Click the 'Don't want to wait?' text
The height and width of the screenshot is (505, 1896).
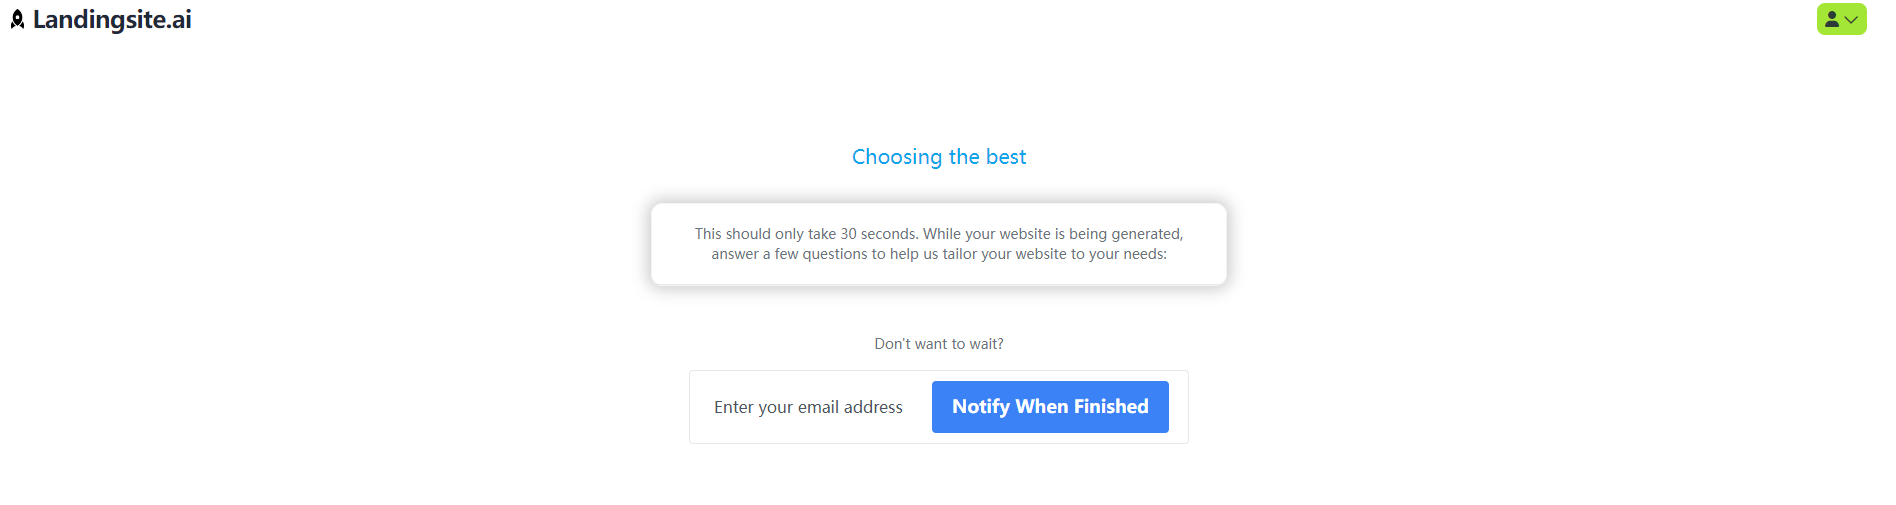point(939,344)
